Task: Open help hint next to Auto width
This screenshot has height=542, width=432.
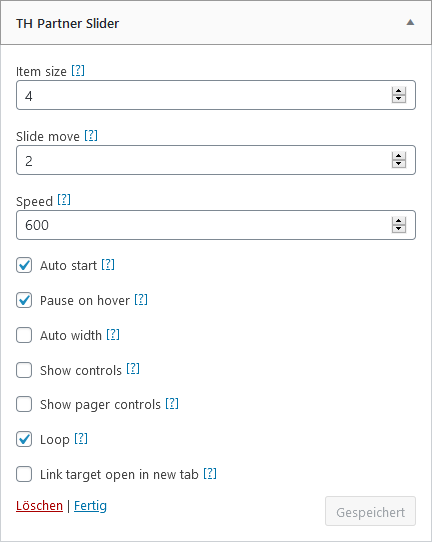Action: (113, 334)
